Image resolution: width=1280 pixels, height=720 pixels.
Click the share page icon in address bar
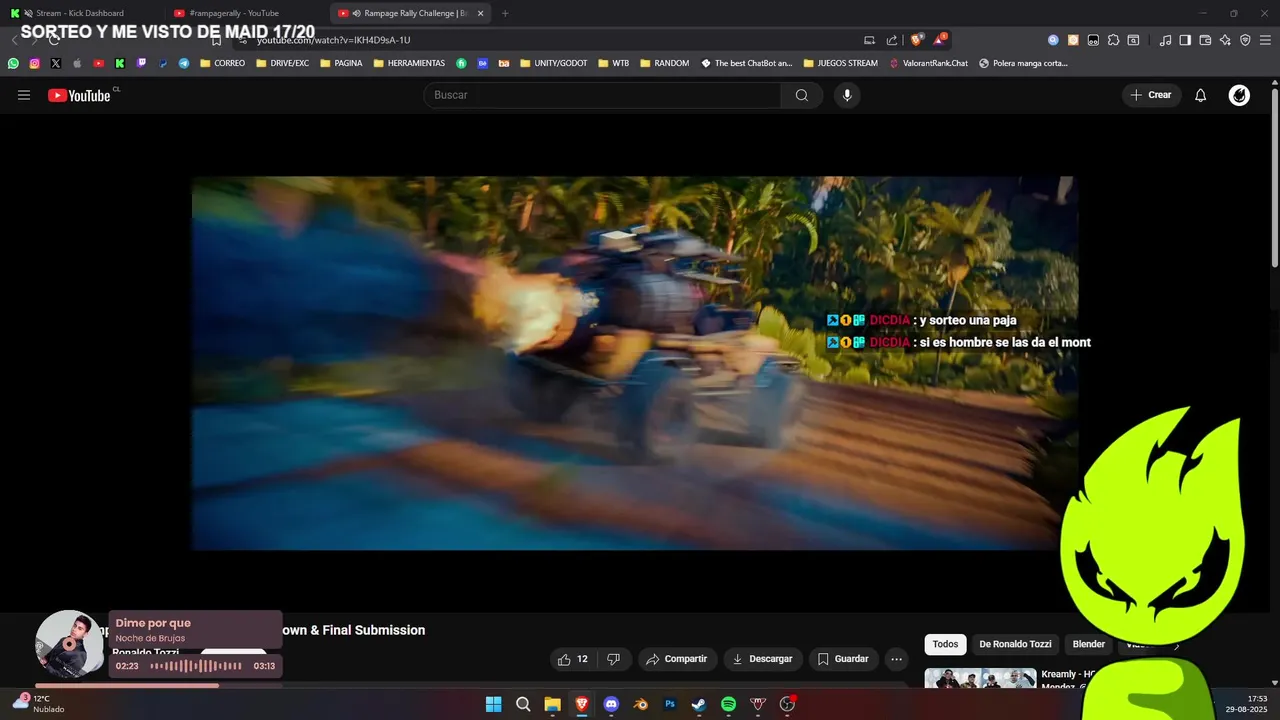tap(892, 40)
